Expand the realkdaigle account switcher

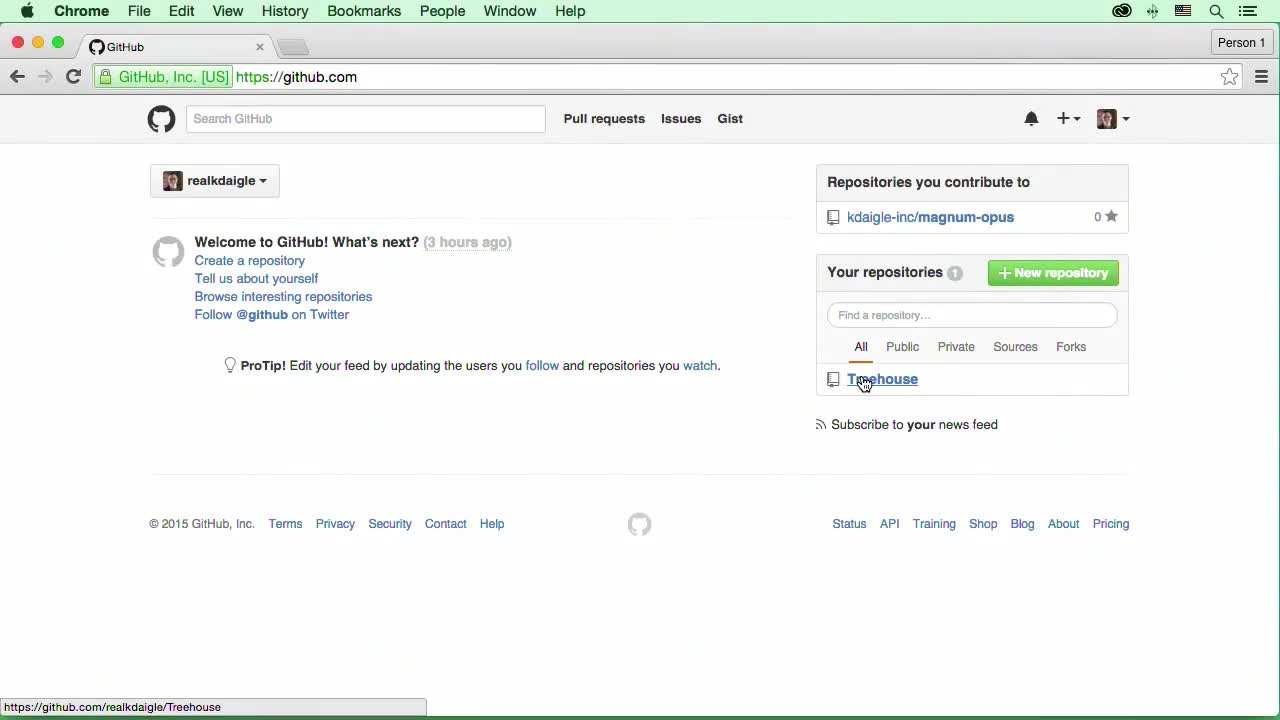pos(215,181)
